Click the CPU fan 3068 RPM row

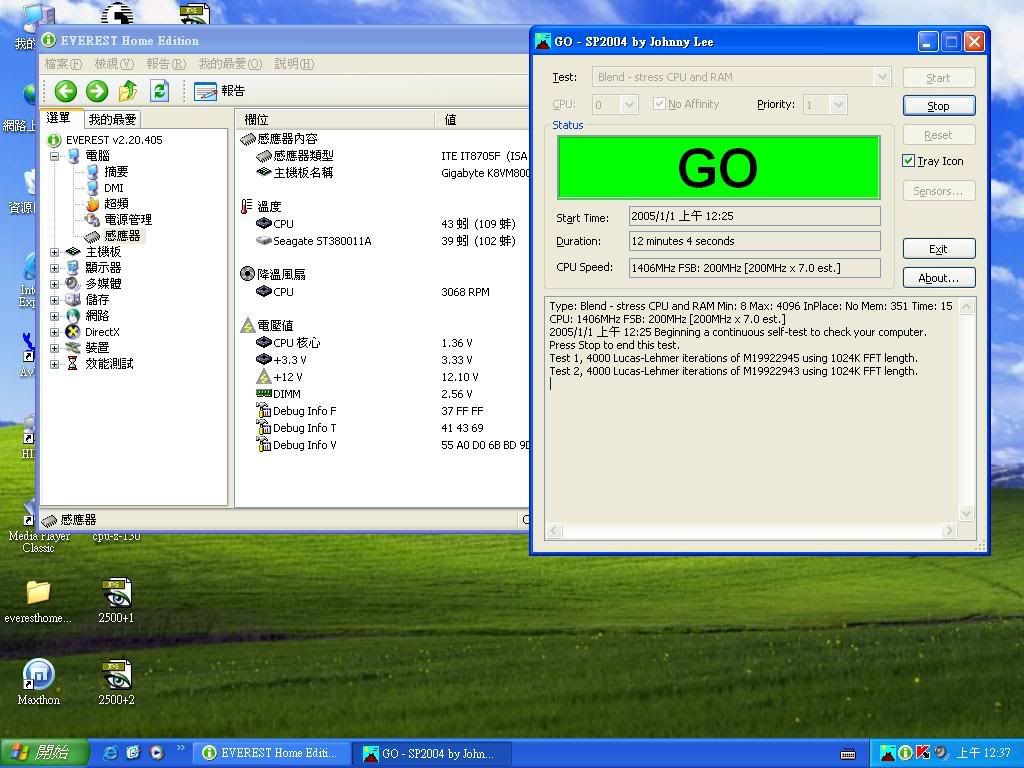point(384,292)
